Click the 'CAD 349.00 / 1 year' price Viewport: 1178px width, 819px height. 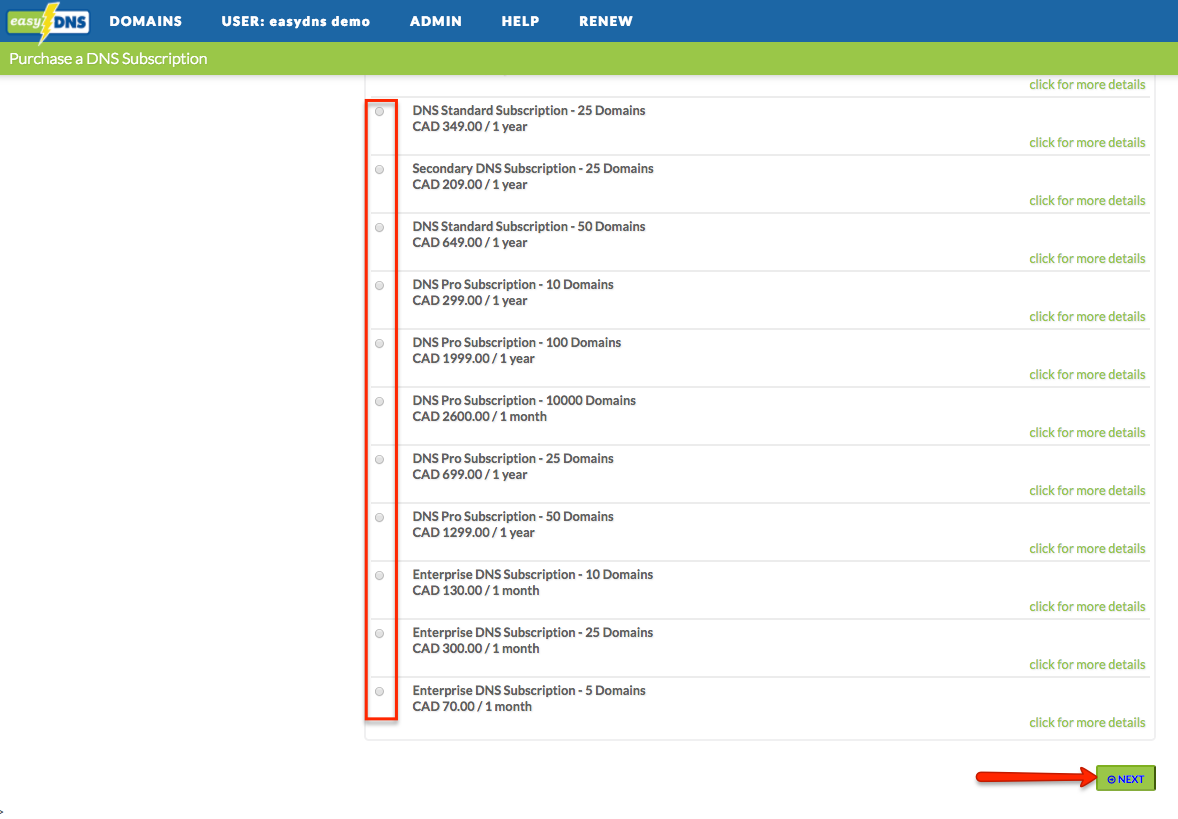(x=470, y=126)
